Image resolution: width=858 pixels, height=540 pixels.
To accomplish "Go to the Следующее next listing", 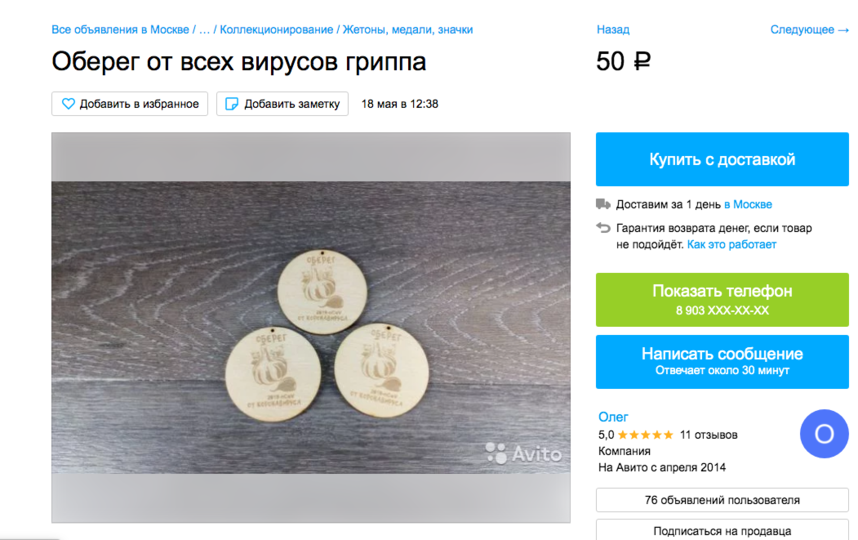I will (x=809, y=30).
